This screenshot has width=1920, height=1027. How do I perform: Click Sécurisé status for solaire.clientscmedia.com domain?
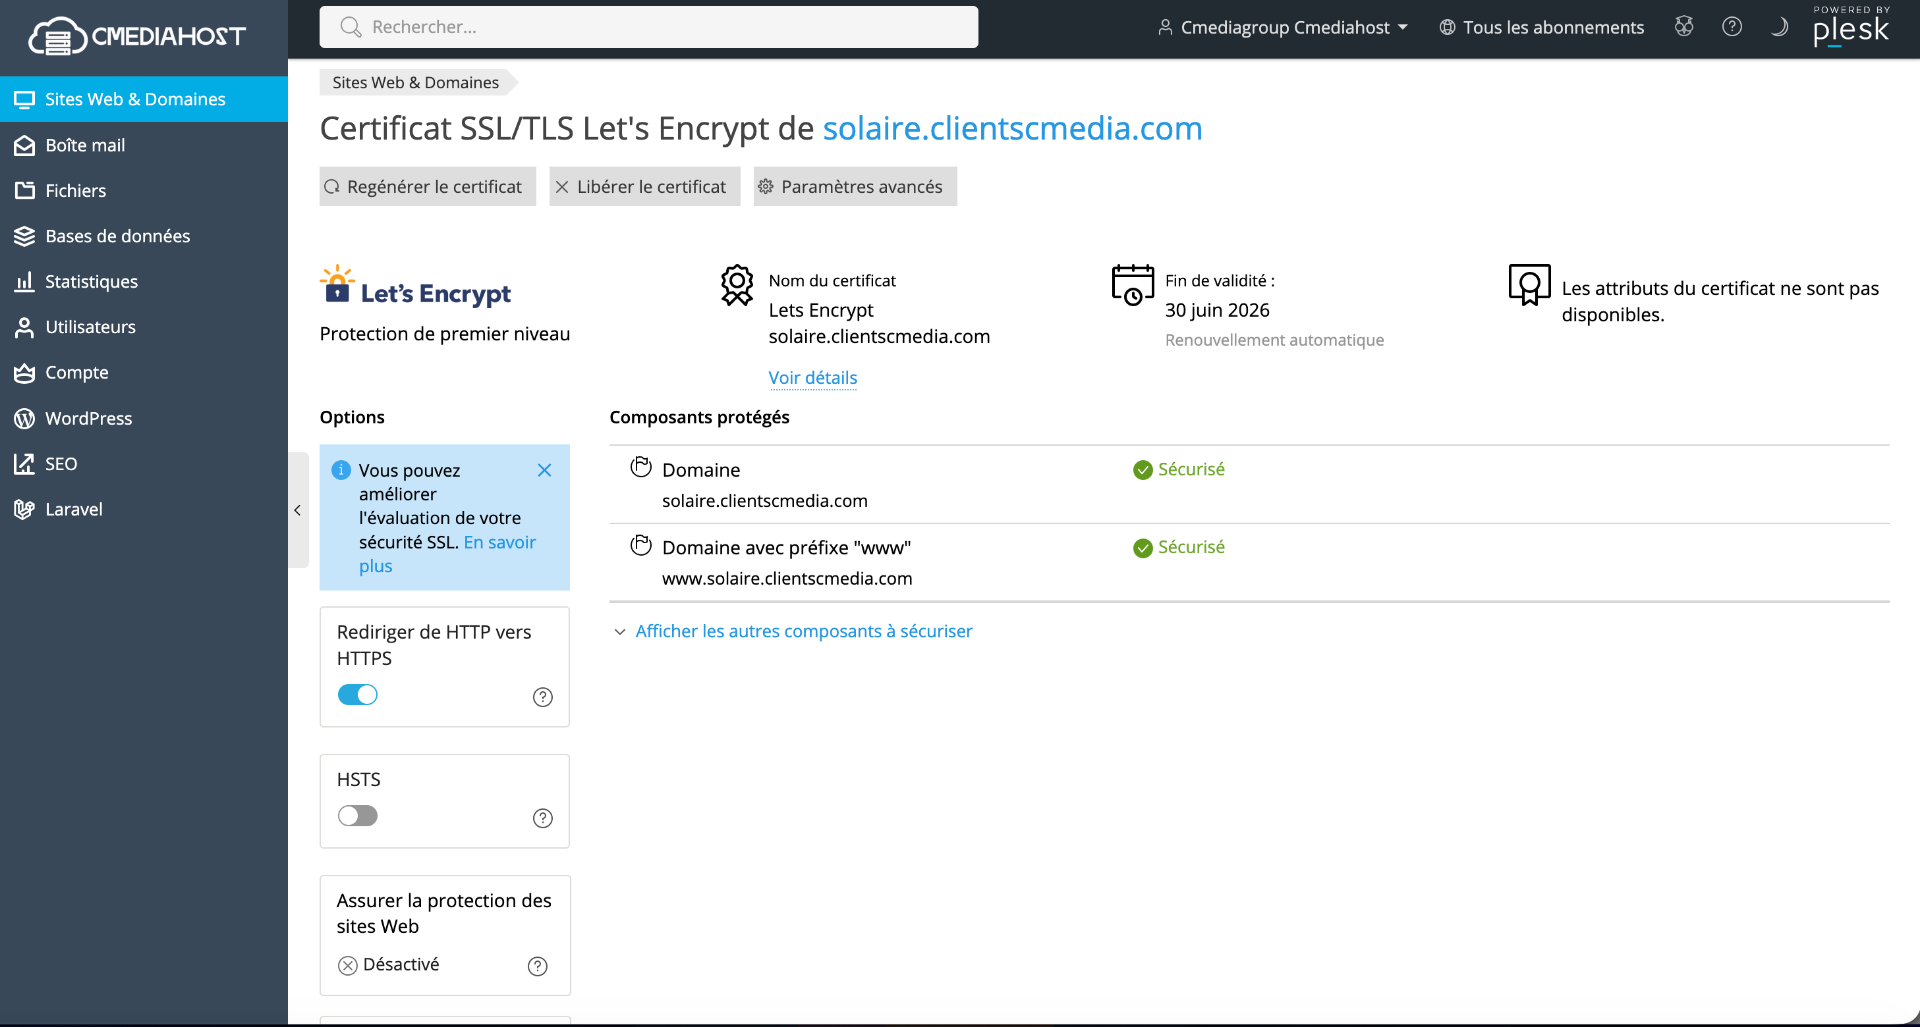coord(1179,469)
